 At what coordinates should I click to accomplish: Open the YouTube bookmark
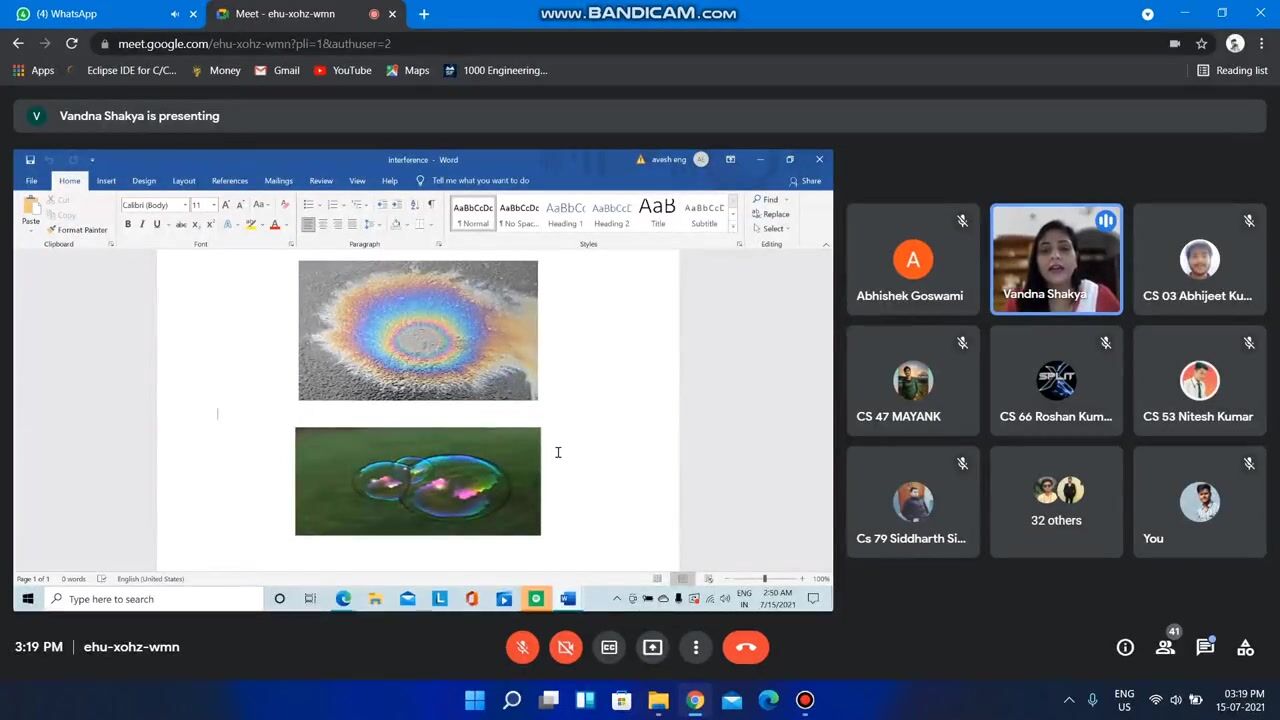tap(342, 71)
